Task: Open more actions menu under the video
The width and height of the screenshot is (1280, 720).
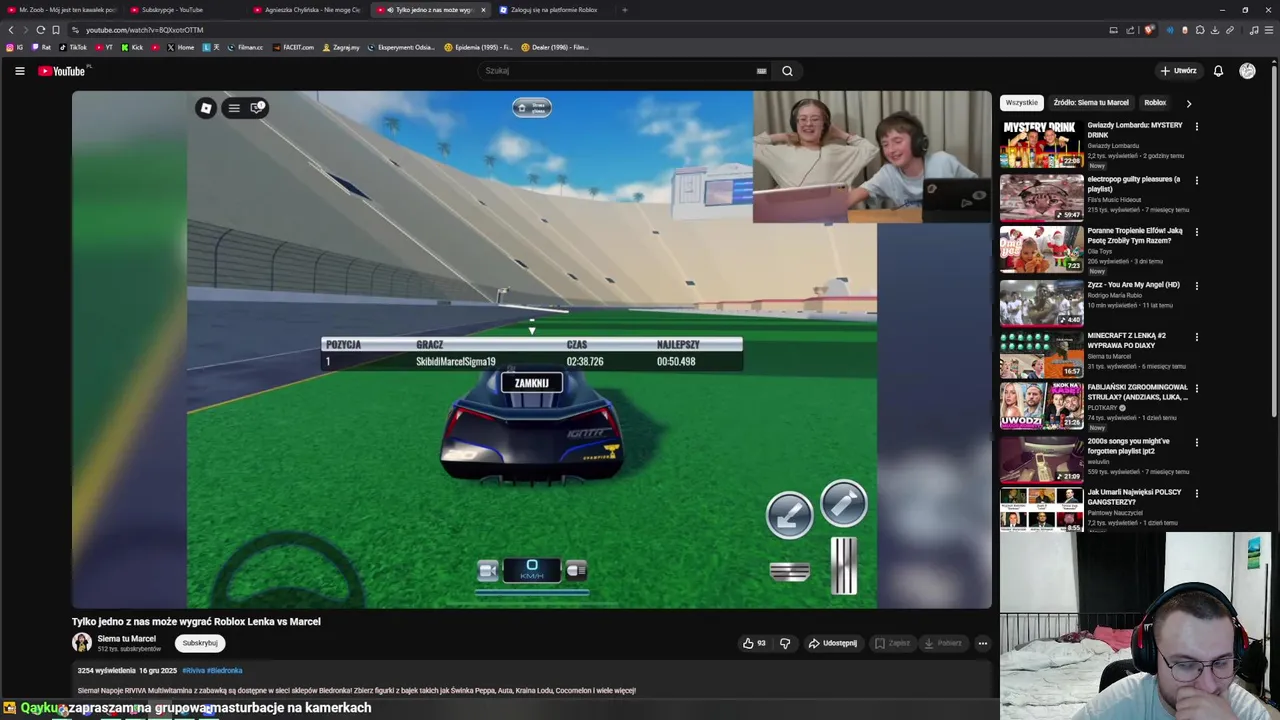Action: (x=983, y=643)
